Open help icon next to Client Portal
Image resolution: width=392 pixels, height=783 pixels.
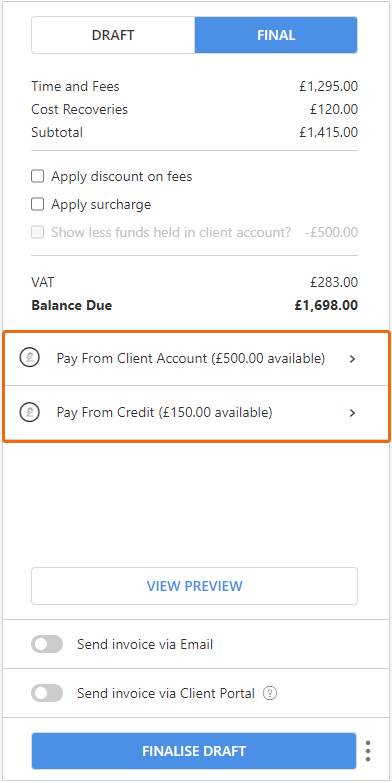click(x=270, y=693)
